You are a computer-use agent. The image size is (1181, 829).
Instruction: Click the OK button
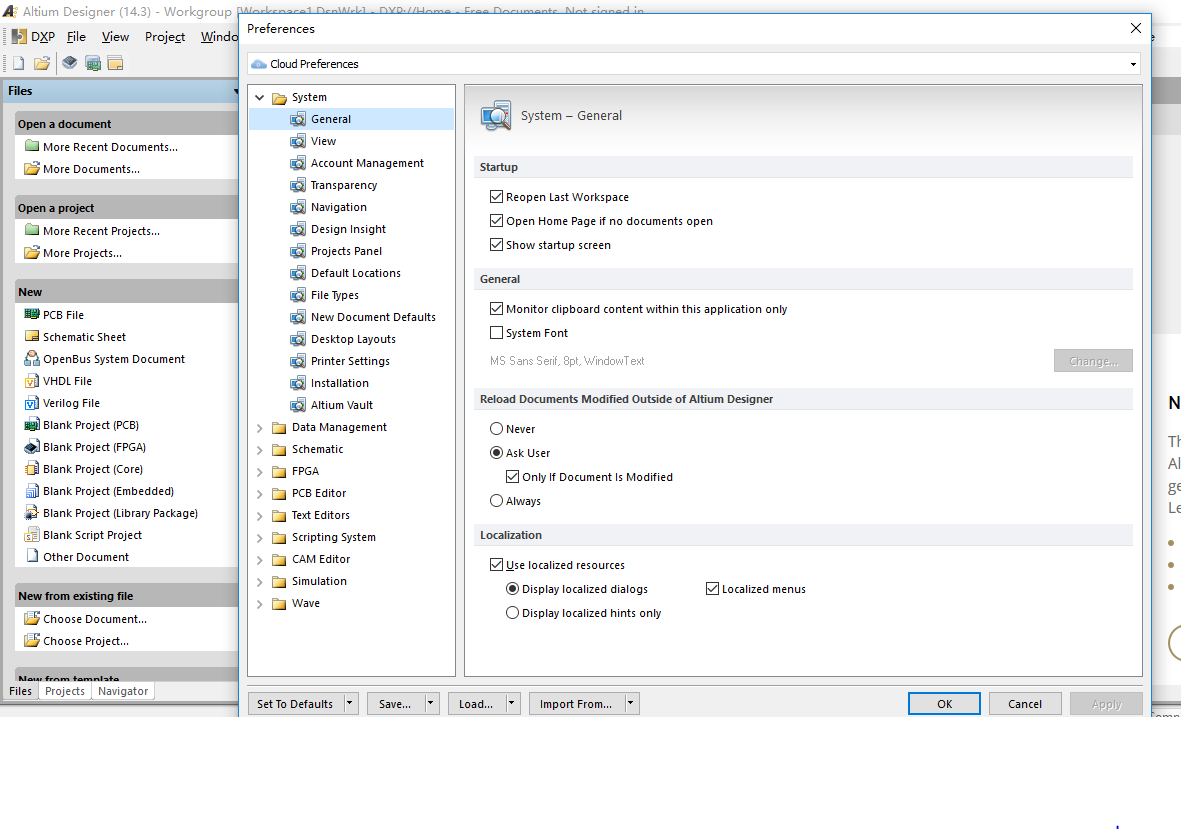coord(944,703)
